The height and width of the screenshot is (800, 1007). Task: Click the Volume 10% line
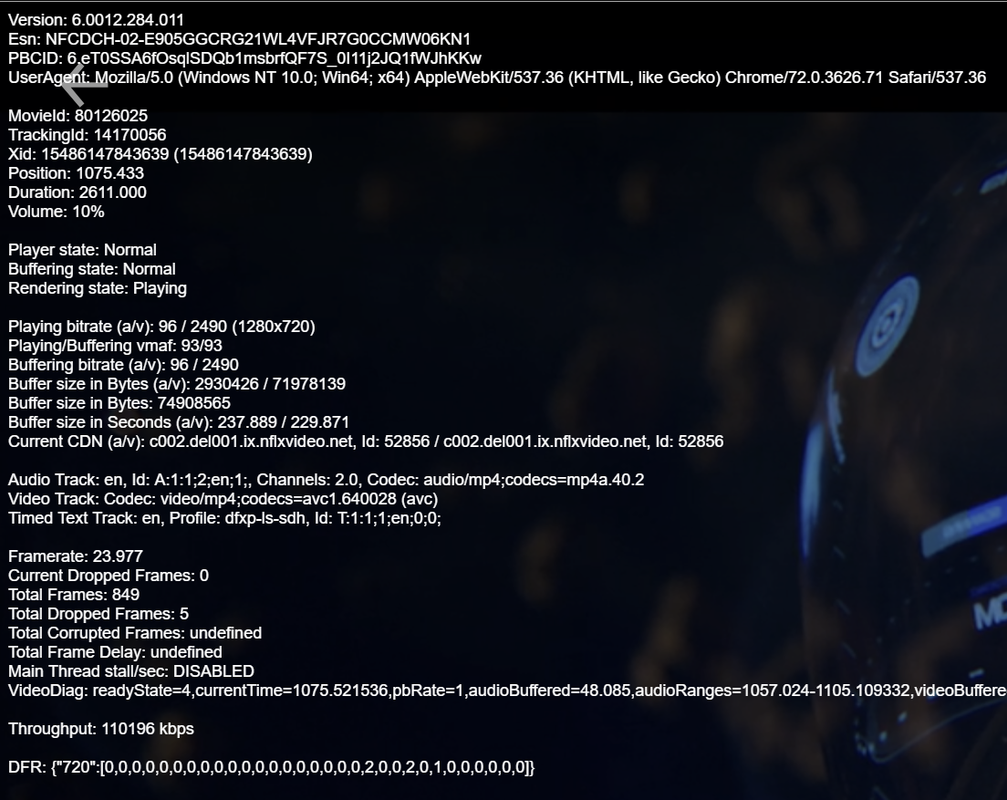pos(56,212)
